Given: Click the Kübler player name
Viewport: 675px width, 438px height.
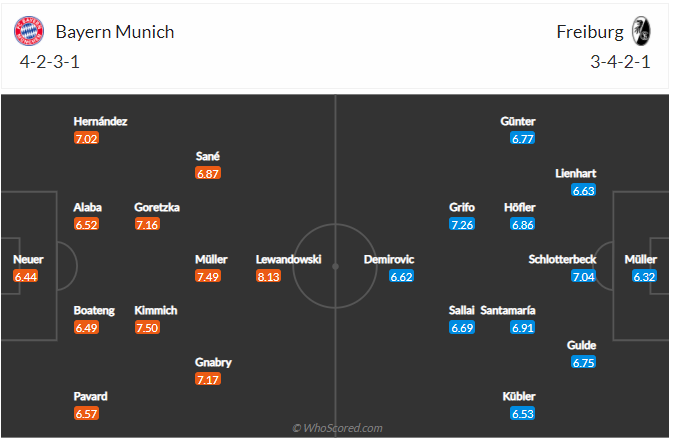Looking at the screenshot, I should tap(519, 396).
